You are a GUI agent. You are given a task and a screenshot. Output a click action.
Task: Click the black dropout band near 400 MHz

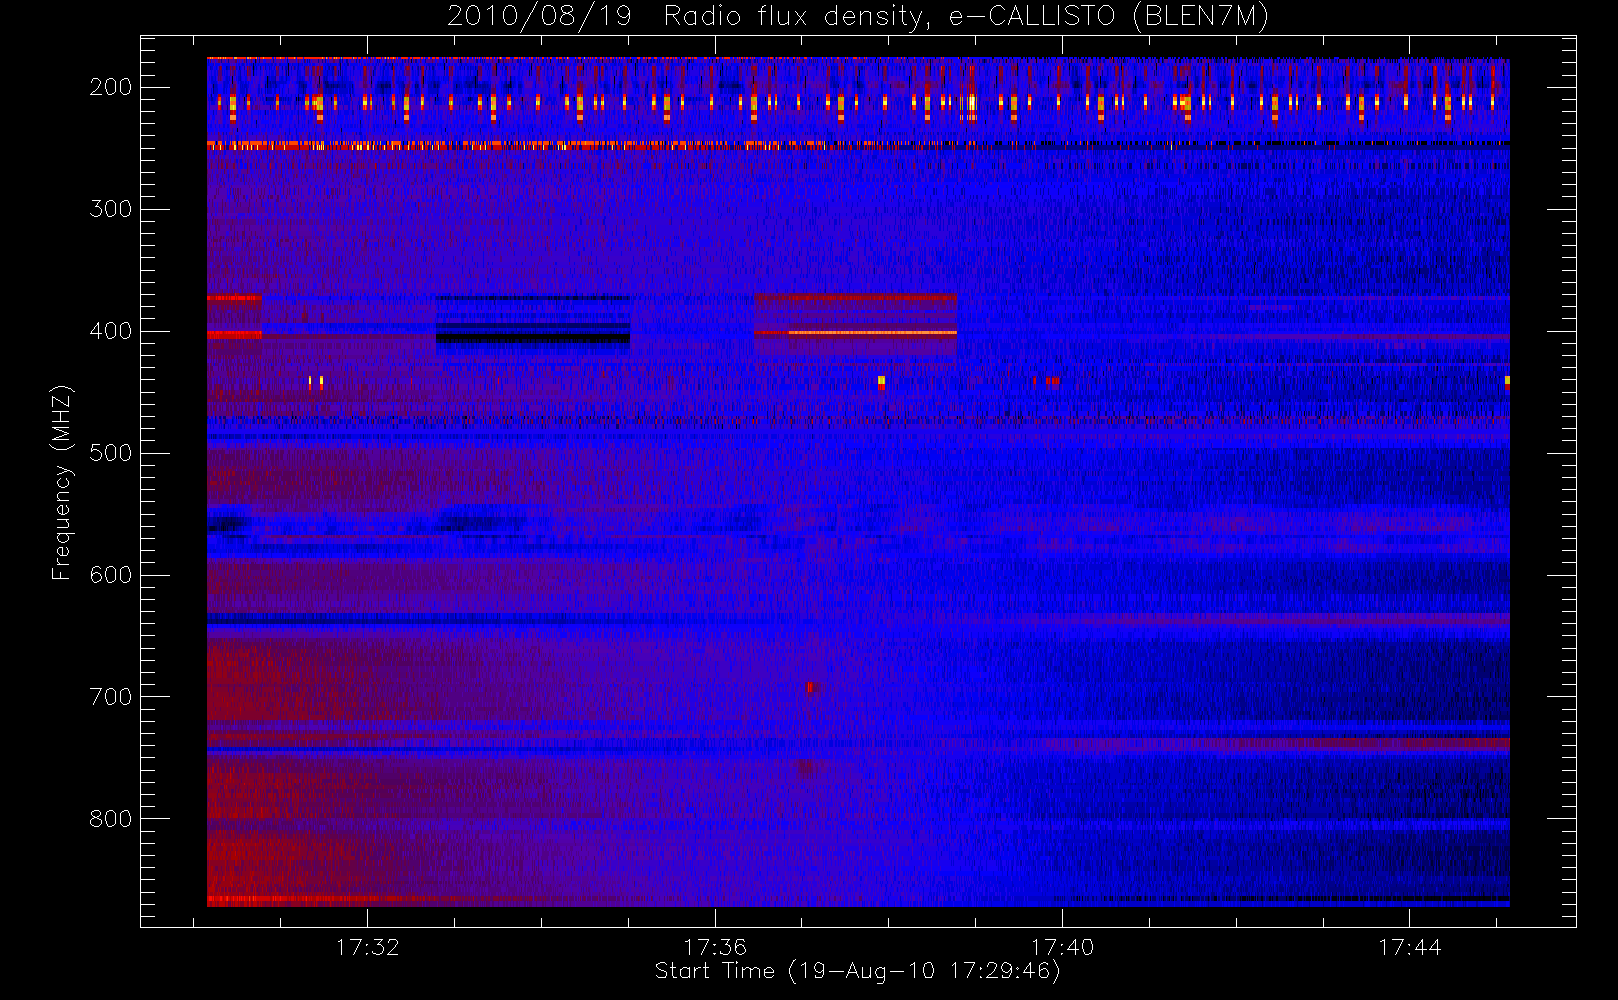(533, 338)
